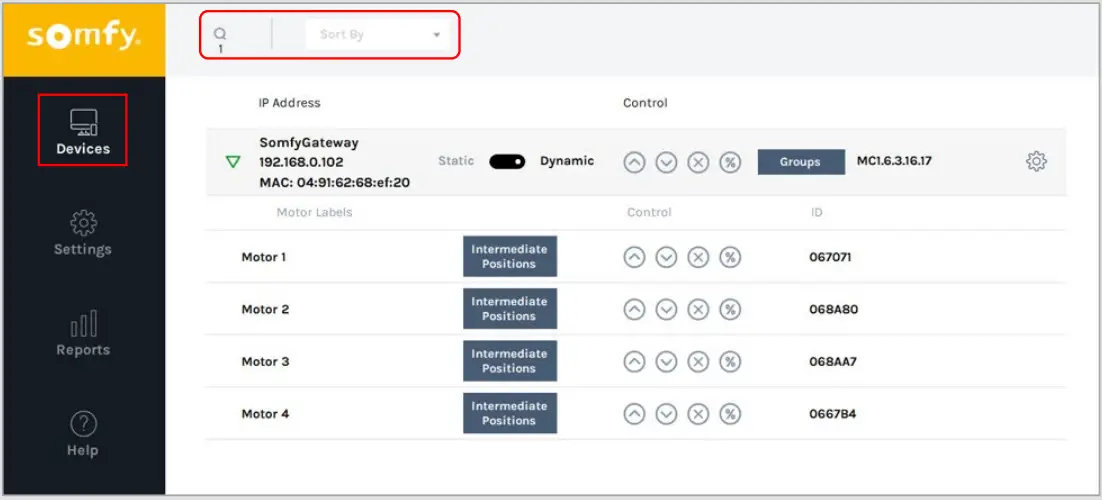The image size is (1102, 500).
Task: Open the Devices section in sidebar
Action: (83, 131)
